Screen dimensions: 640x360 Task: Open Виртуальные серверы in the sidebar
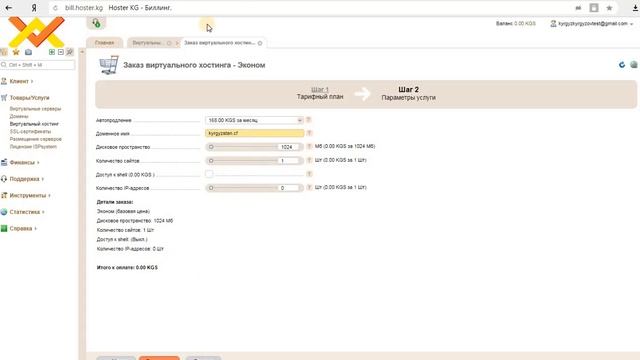[36, 109]
